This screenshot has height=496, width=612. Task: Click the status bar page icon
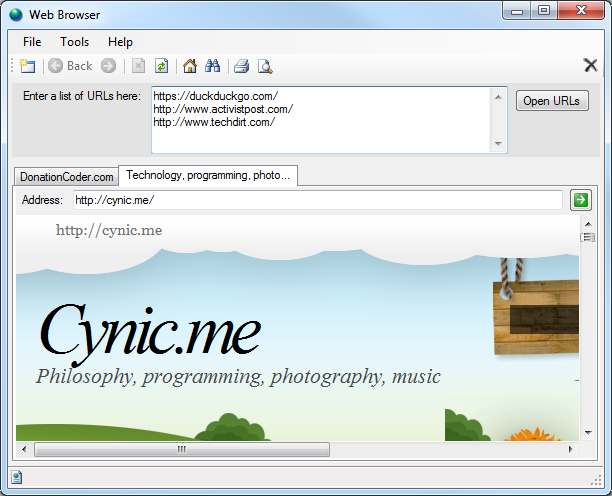[x=16, y=477]
